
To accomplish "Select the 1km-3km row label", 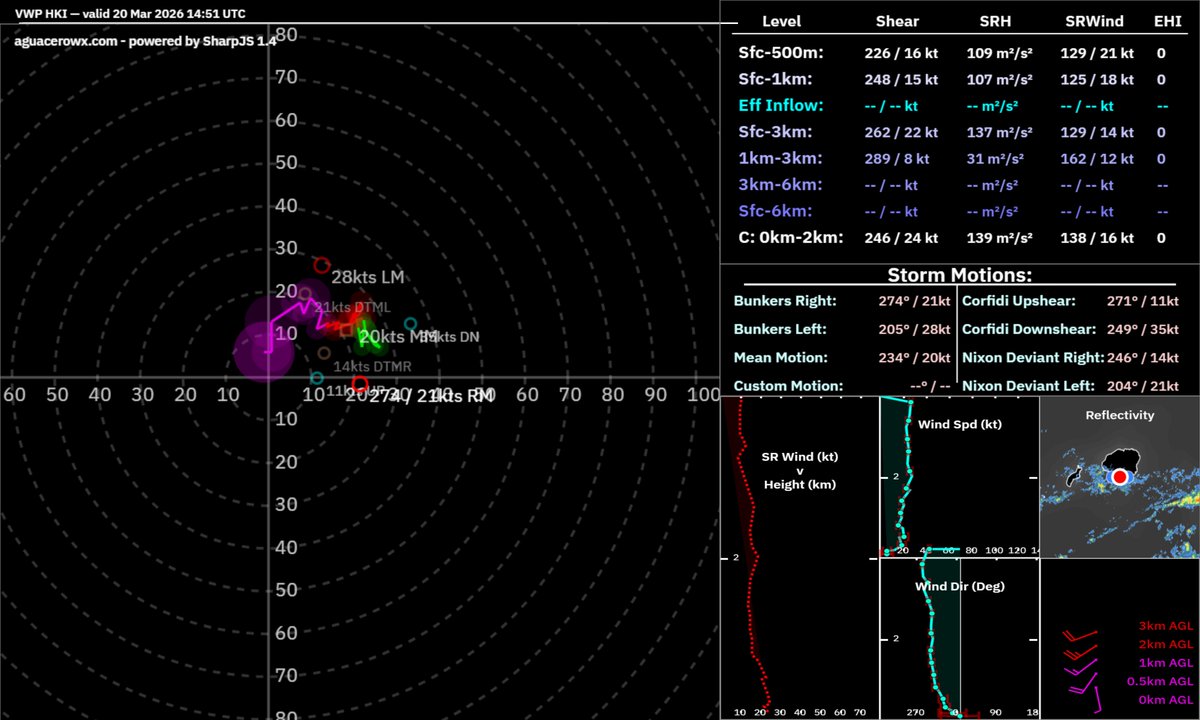I will [779, 158].
